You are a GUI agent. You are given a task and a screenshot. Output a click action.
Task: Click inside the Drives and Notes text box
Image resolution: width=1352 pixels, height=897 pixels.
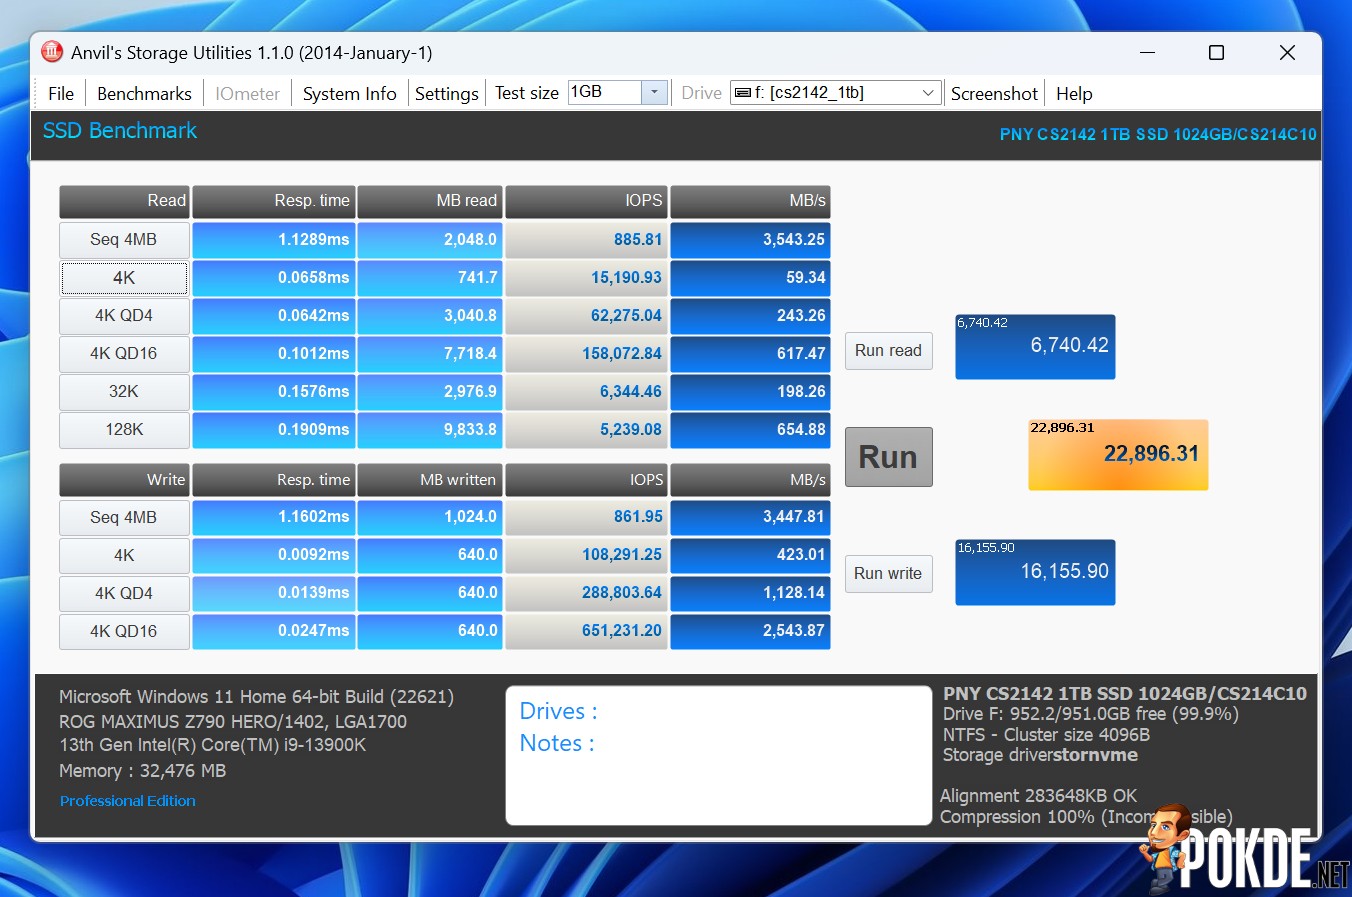pyautogui.click(x=719, y=755)
